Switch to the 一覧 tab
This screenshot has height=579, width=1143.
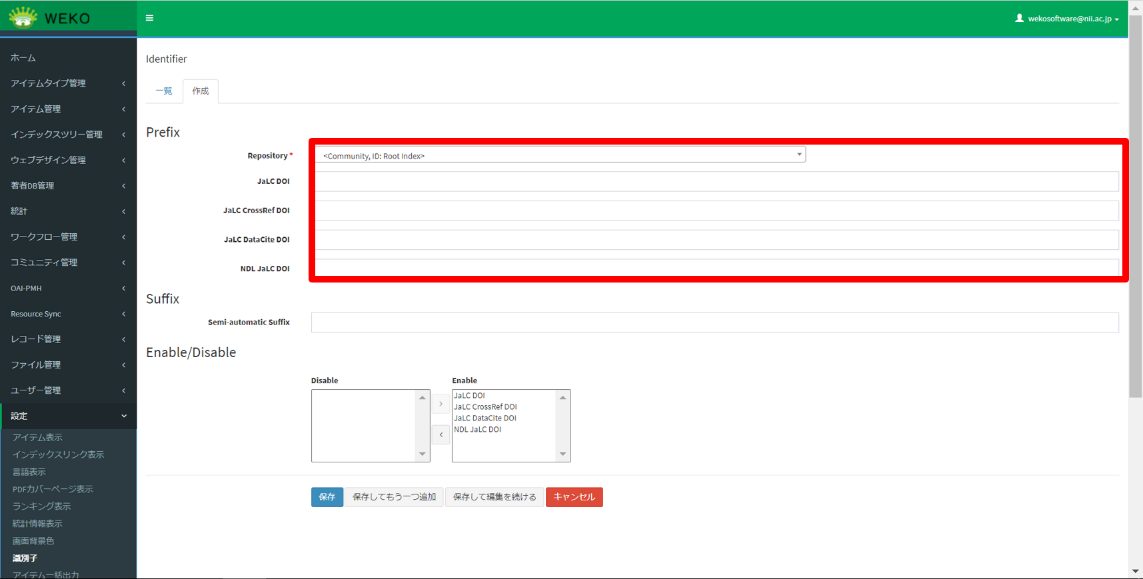coord(163,91)
